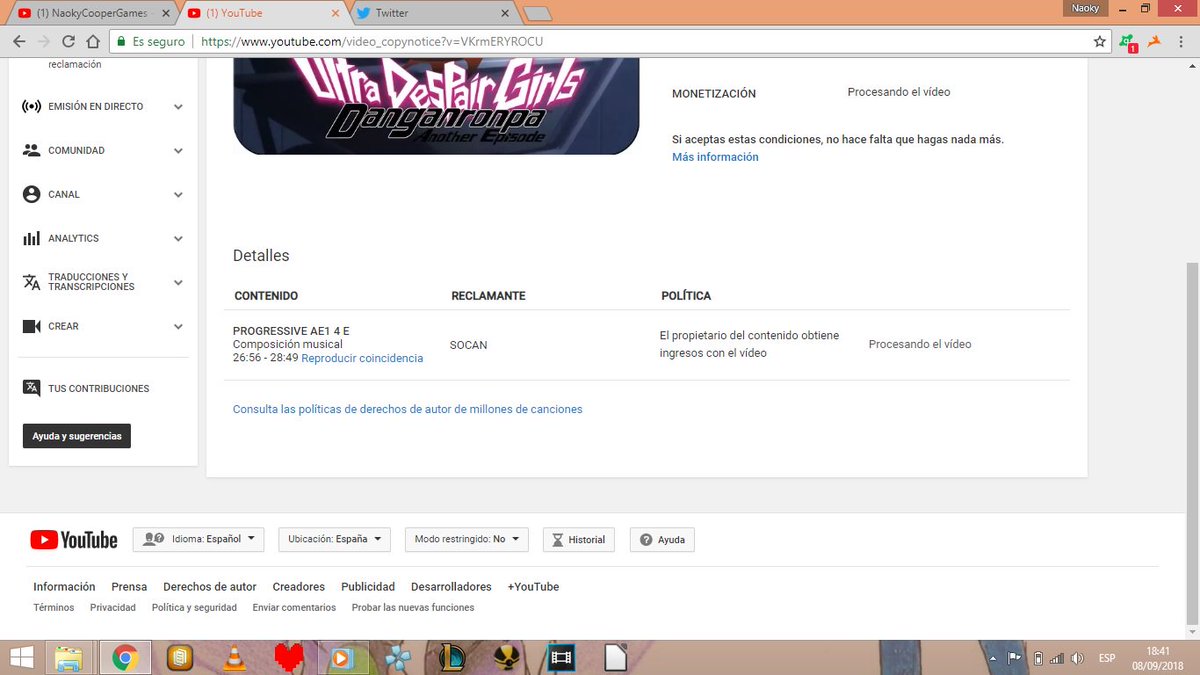Screen dimensions: 1200x675
Task: Open the League of Legends taskbar icon
Action: coord(452,658)
